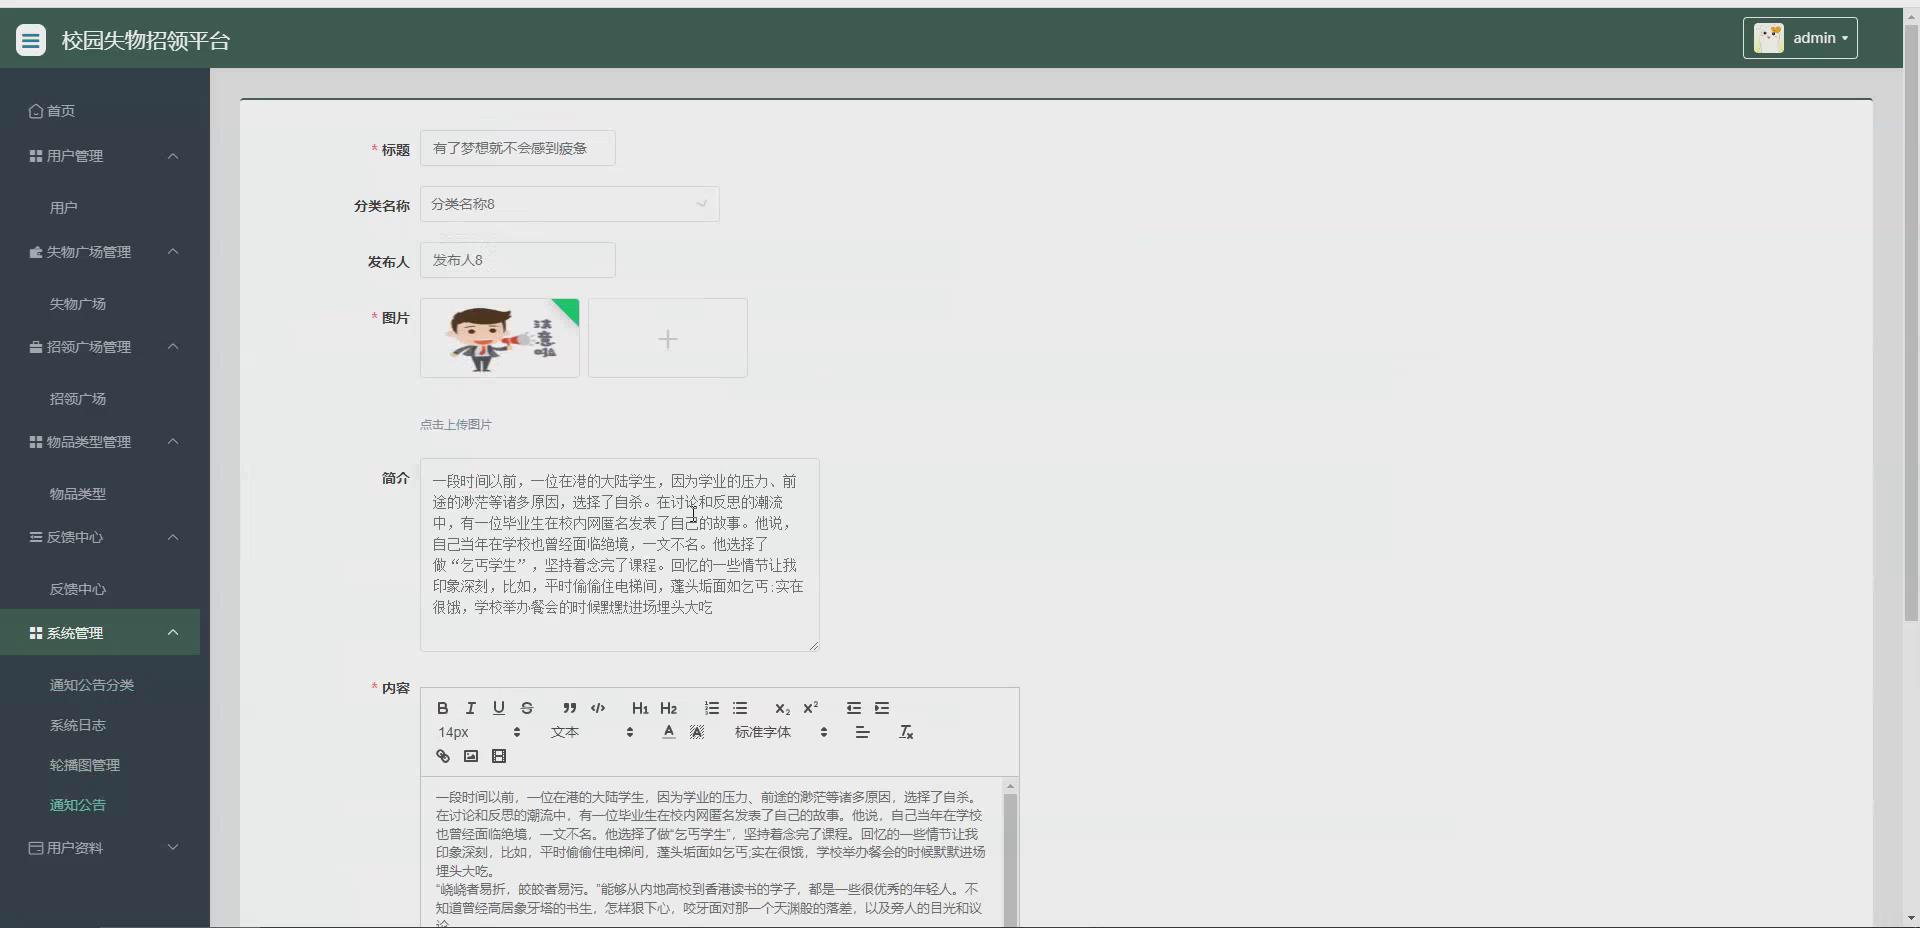This screenshot has height=928, width=1920.
Task: Open 通知公告分类 in the sidebar
Action: (x=92, y=685)
